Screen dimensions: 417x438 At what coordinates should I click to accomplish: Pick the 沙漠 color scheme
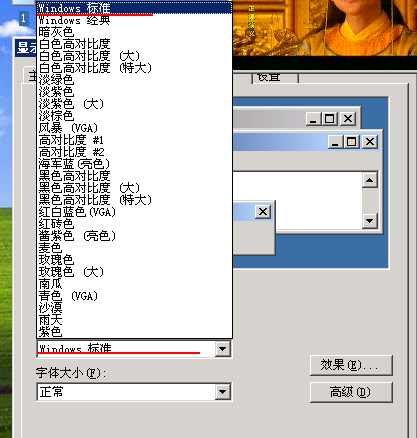(134, 308)
